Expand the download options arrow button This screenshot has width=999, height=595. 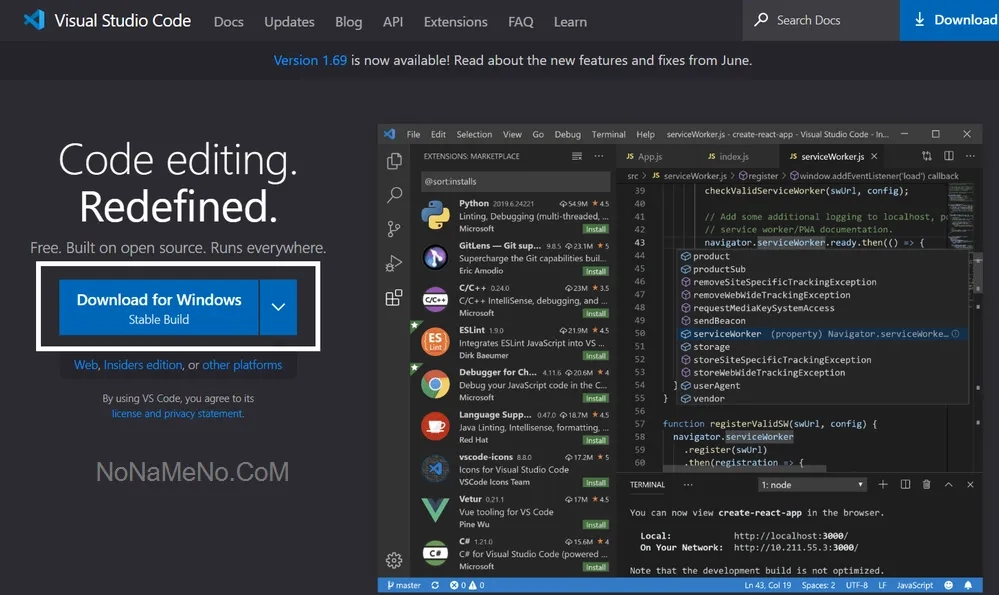279,308
